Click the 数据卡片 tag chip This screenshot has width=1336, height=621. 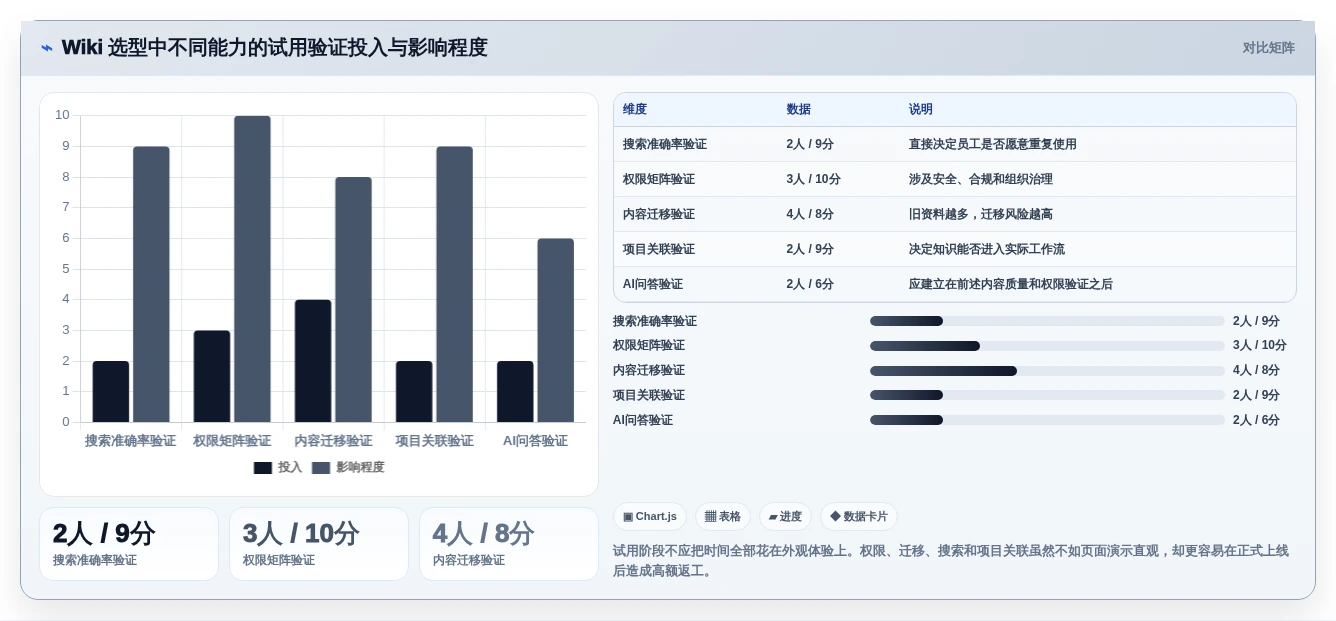[859, 517]
